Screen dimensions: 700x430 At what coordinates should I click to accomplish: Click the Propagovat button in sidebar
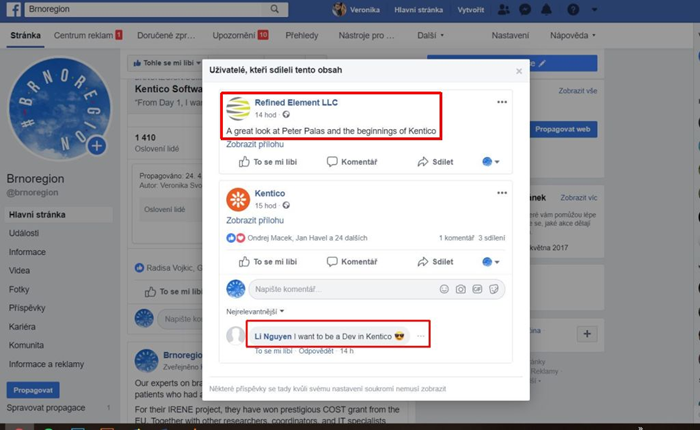pos(33,390)
